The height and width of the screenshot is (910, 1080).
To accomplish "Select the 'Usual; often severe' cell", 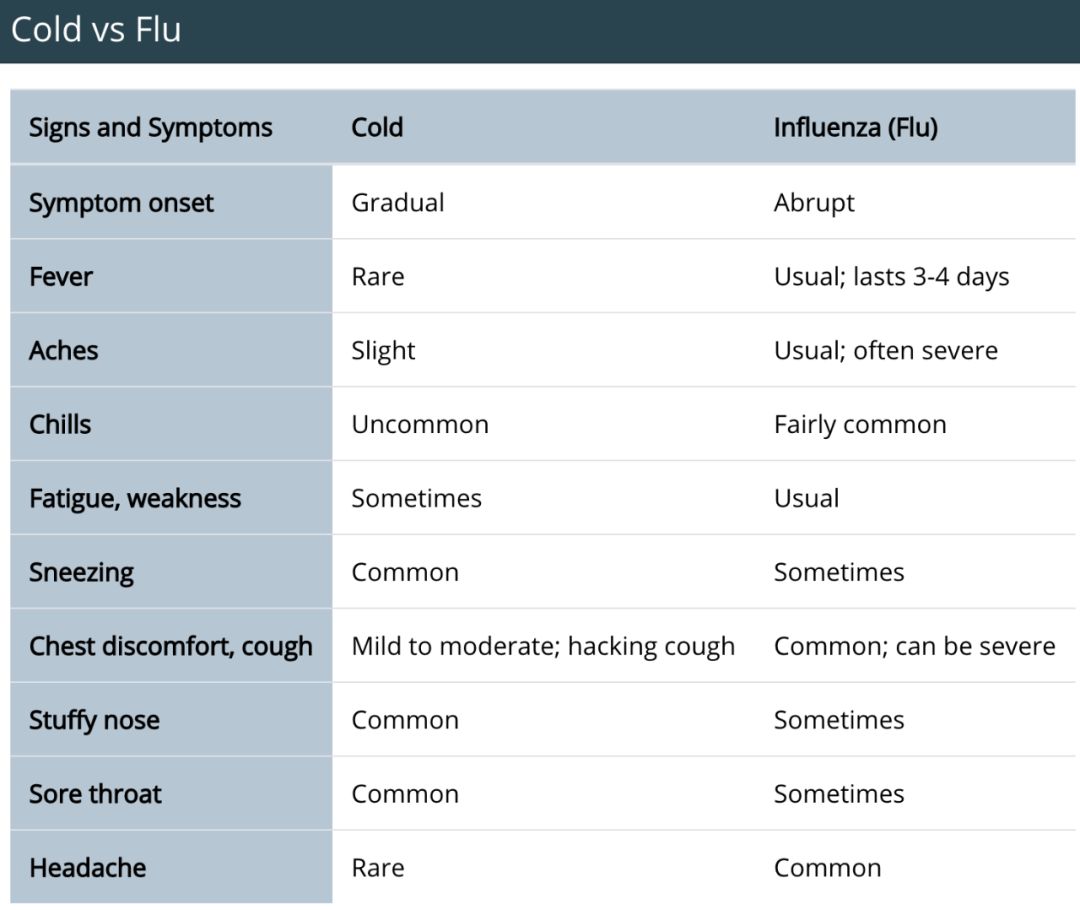I will [886, 351].
